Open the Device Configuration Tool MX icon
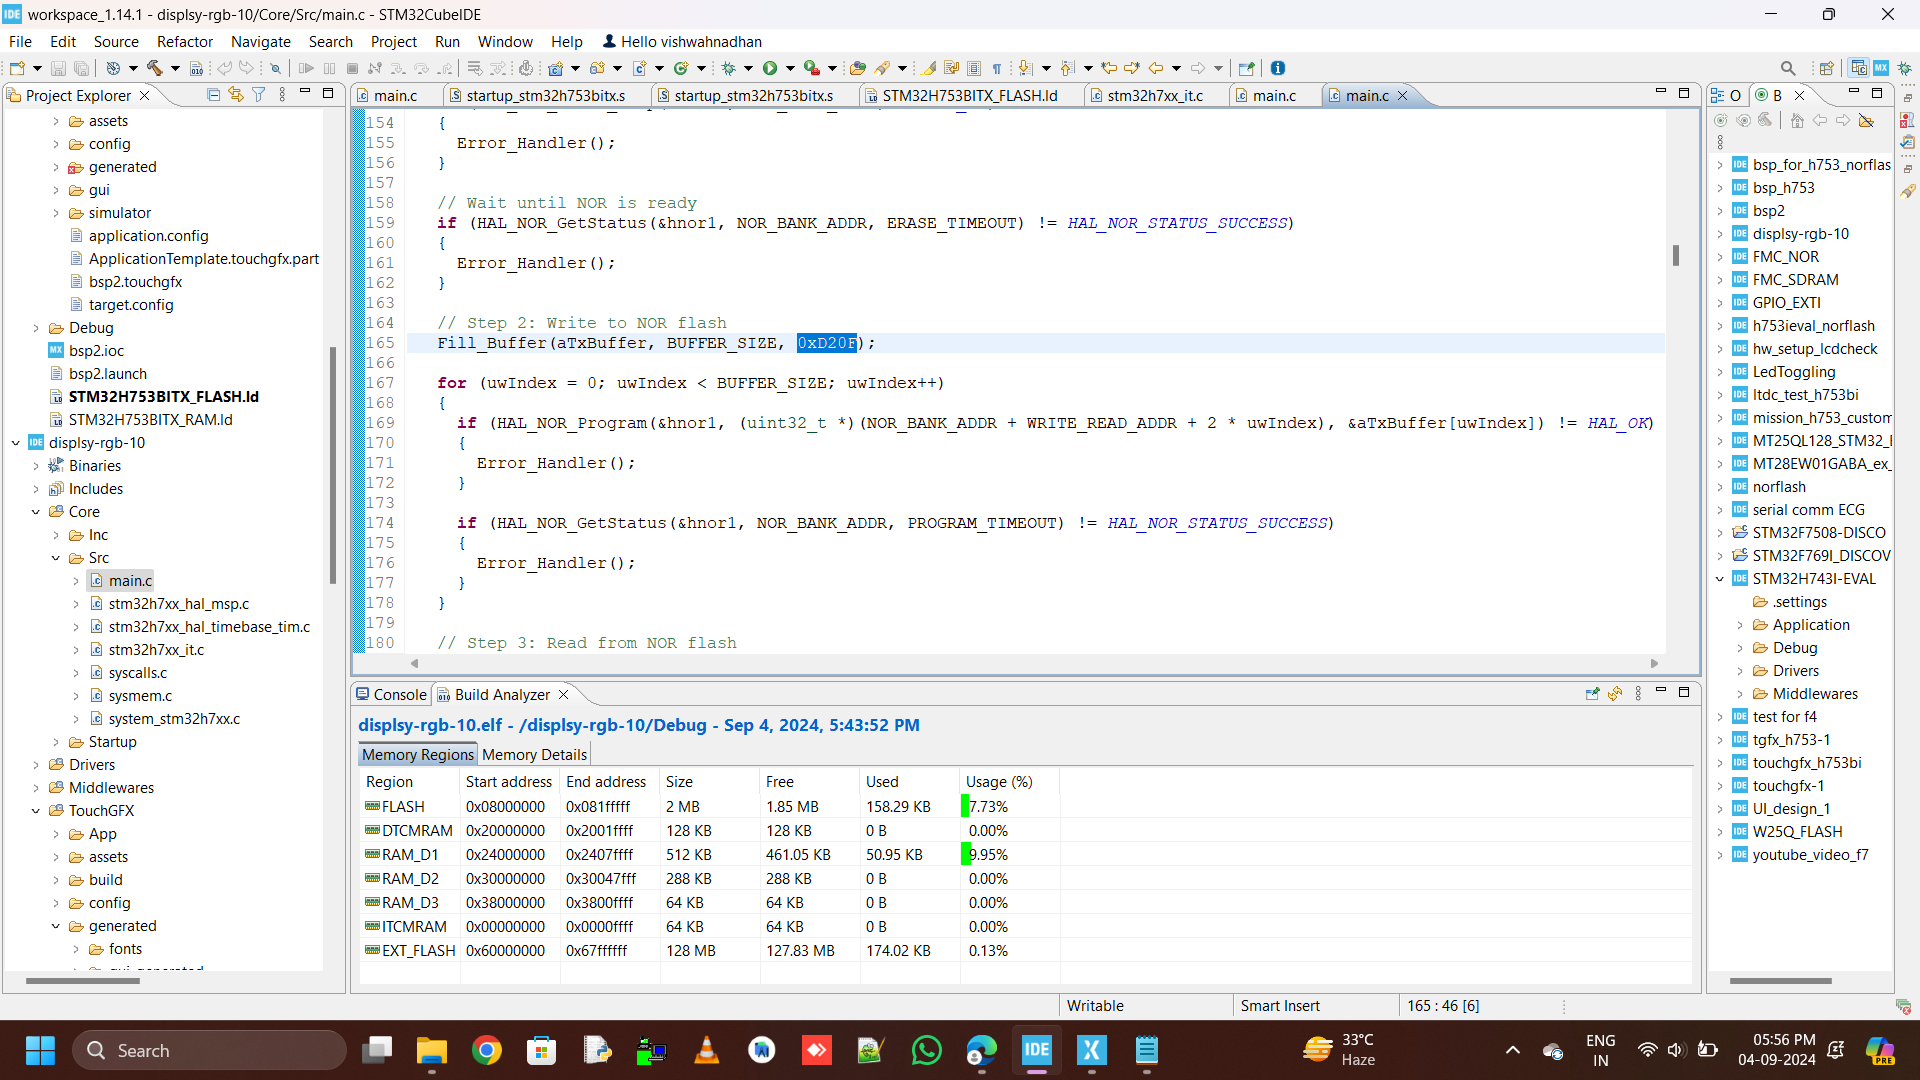 coord(1881,68)
